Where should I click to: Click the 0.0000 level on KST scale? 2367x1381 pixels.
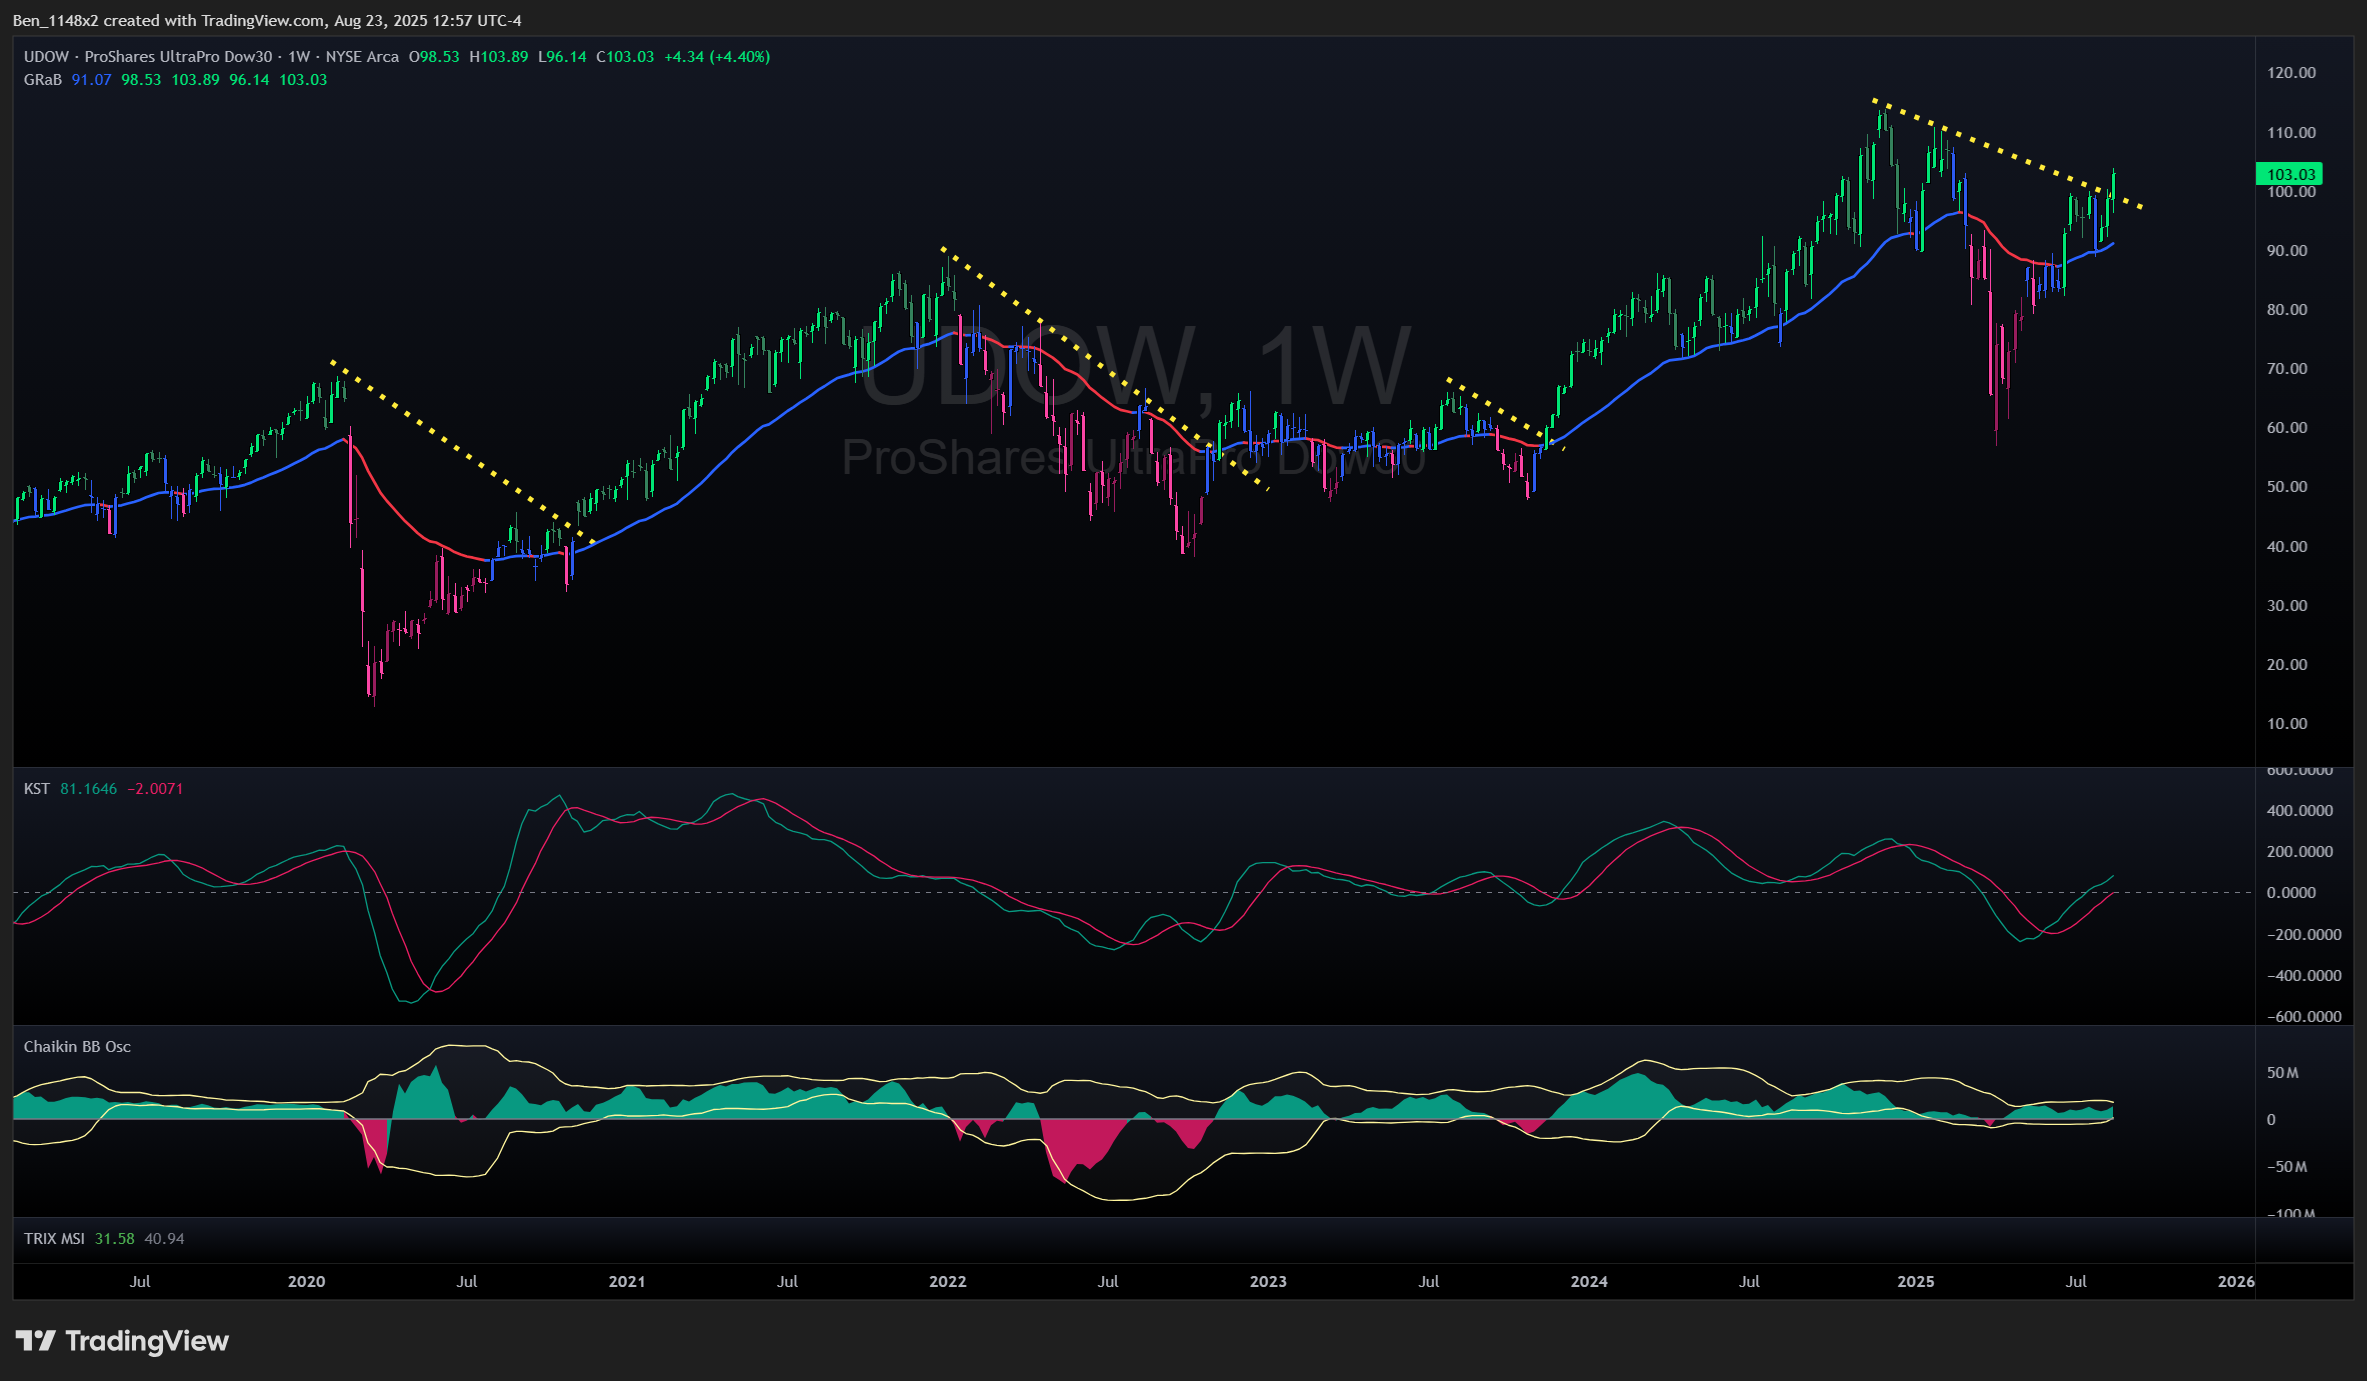point(2290,893)
